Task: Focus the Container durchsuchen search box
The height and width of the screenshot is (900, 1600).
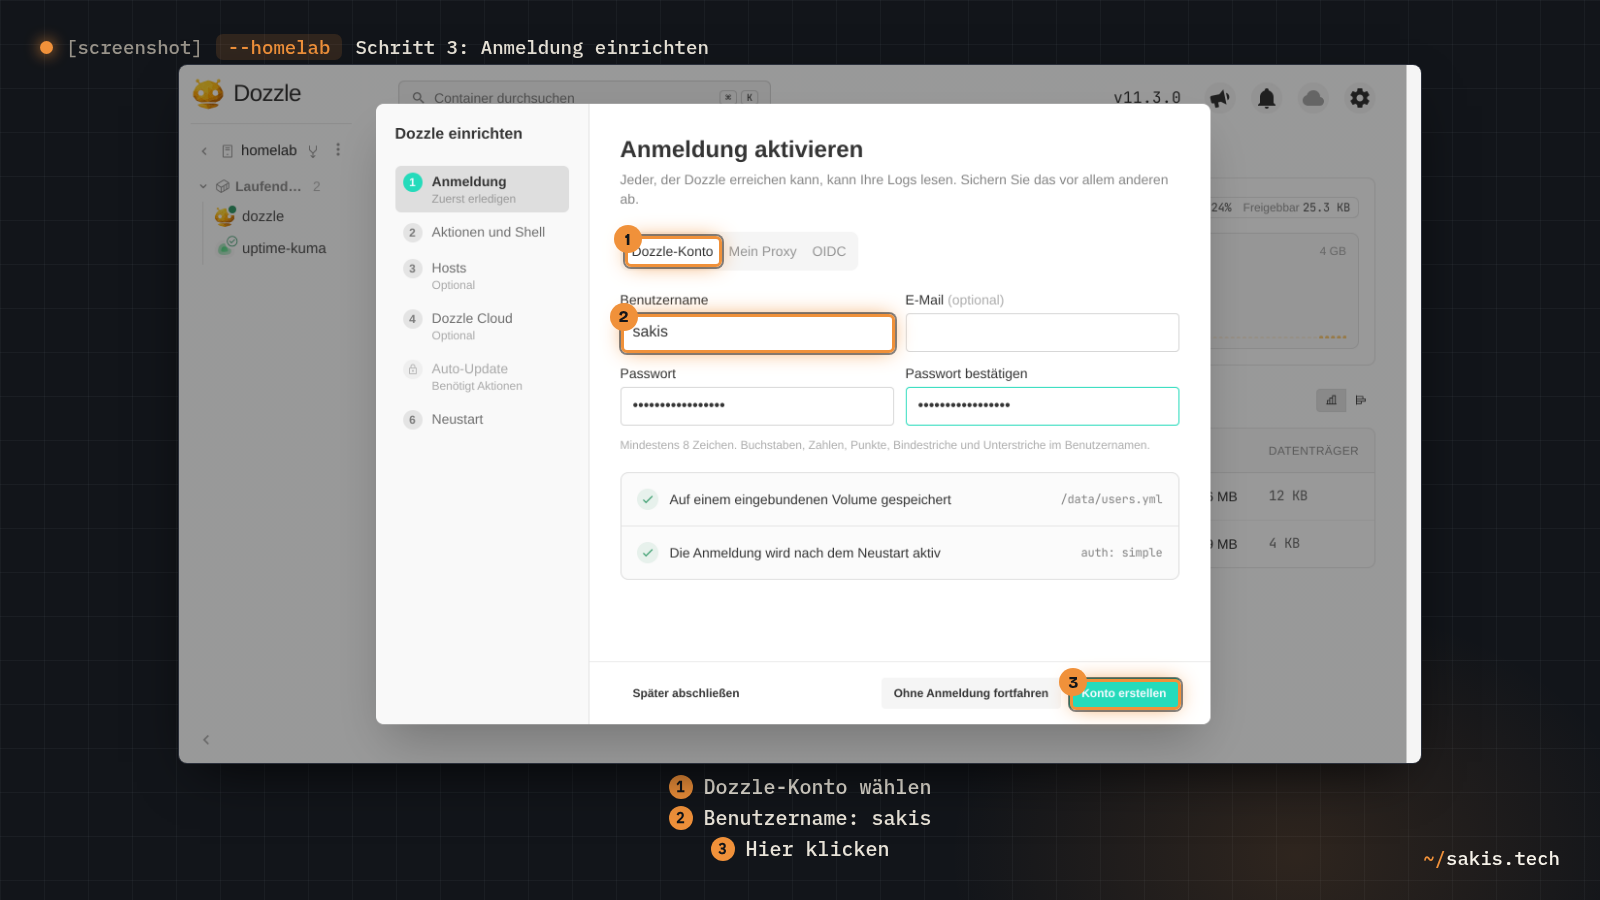Action: 584,98
